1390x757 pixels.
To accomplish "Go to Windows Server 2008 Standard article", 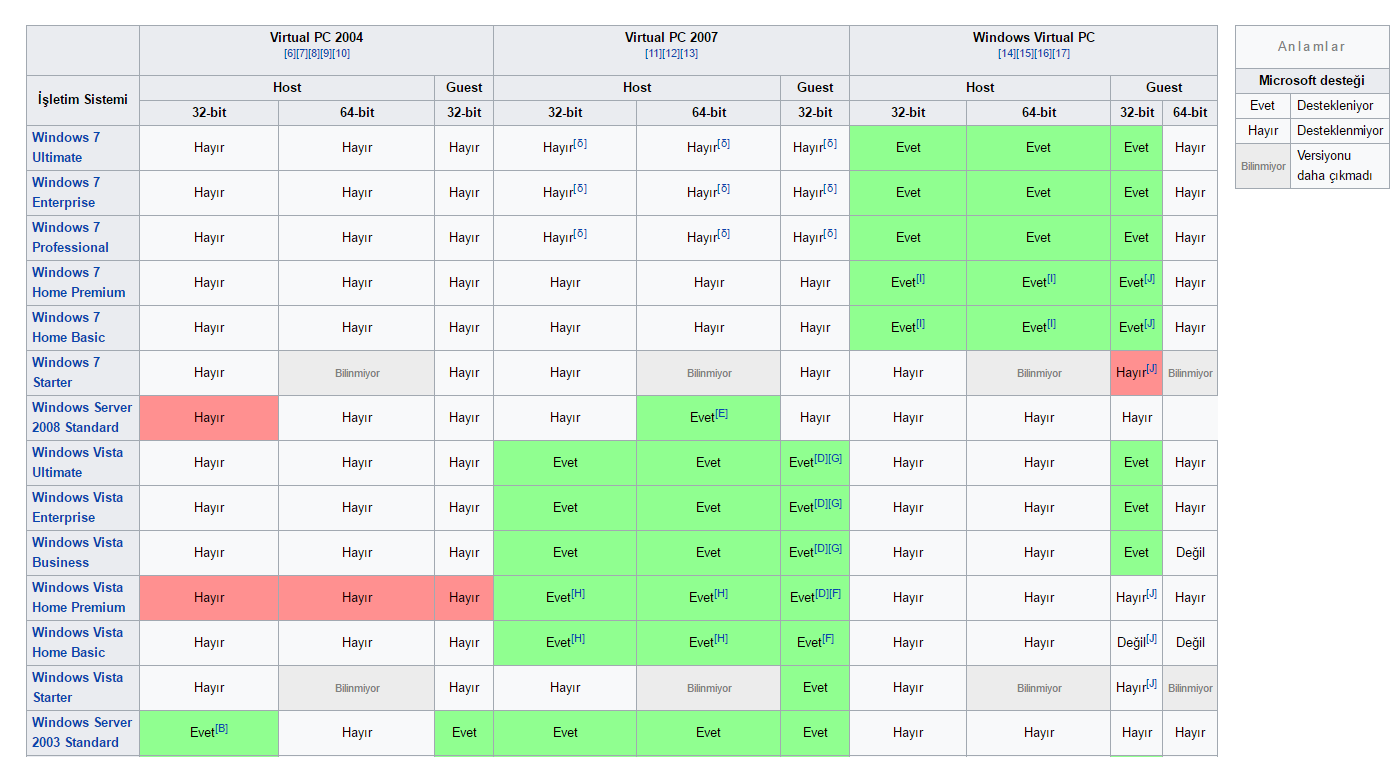I will 82,417.
